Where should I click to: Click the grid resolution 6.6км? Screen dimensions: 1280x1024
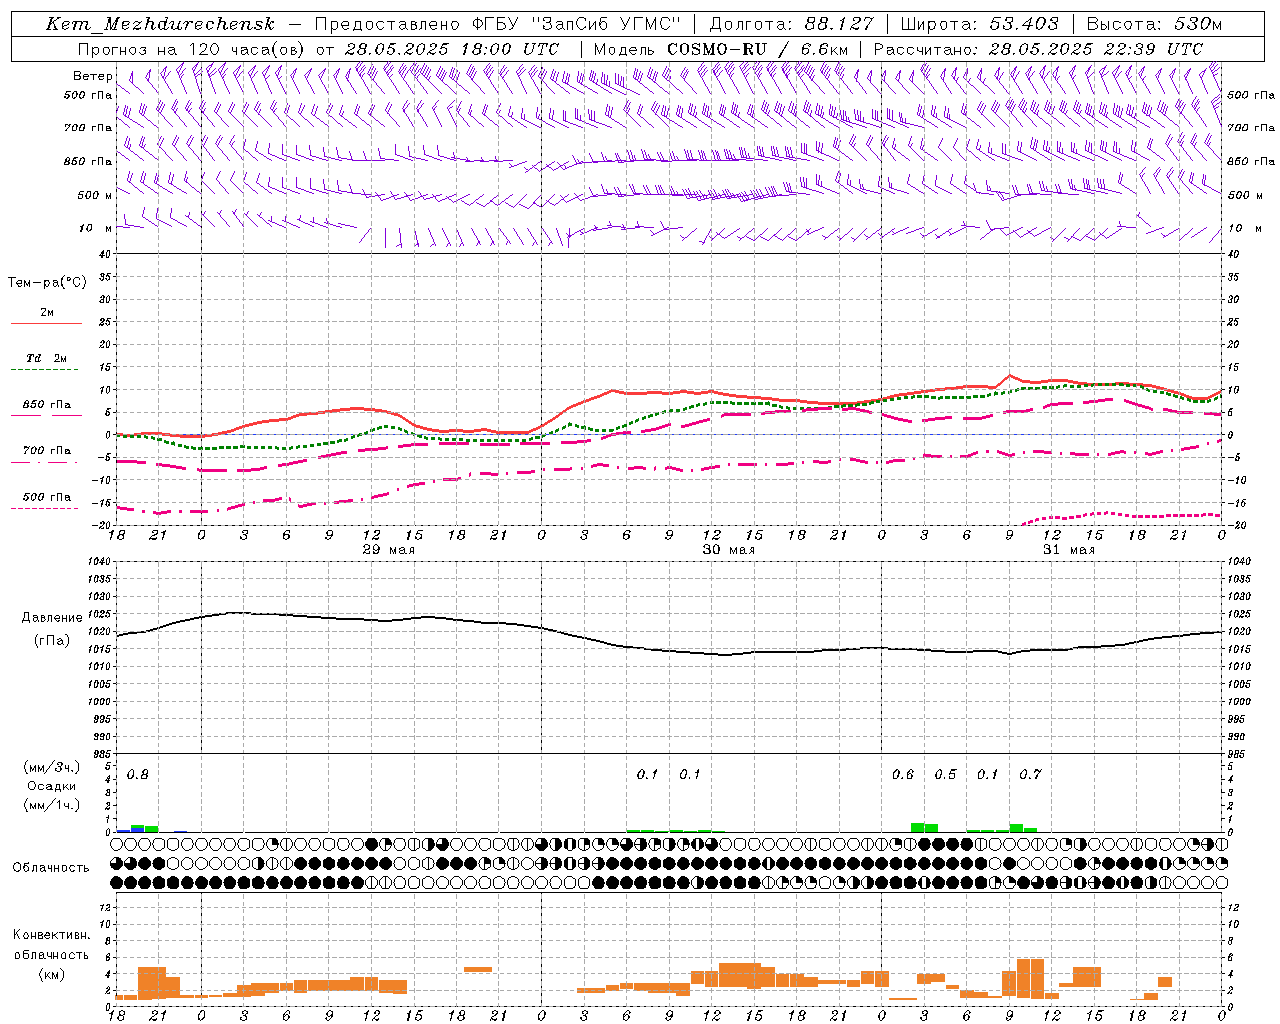[x=824, y=49]
